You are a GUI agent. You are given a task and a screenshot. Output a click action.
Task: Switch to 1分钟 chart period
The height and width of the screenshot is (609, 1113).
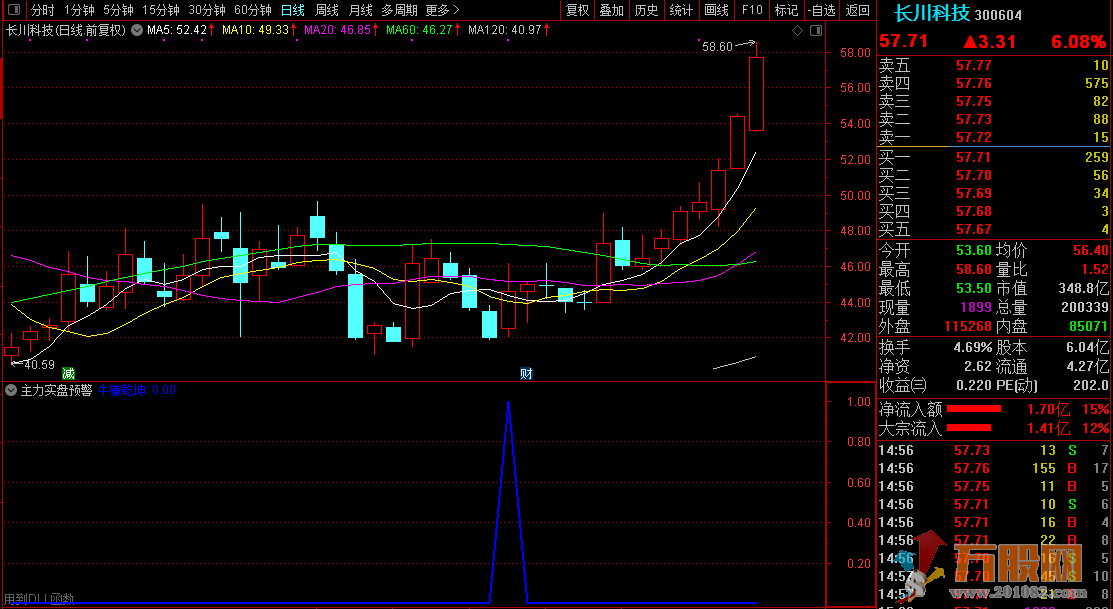(x=79, y=10)
